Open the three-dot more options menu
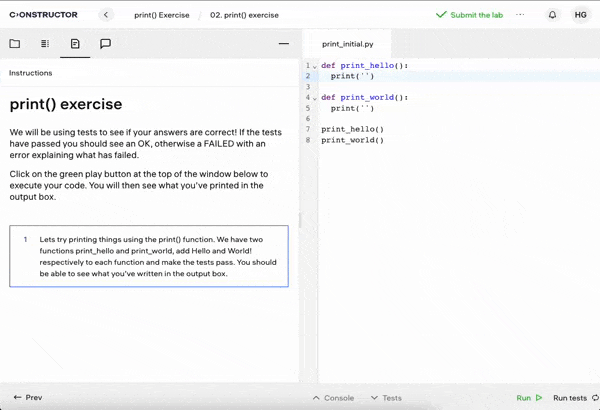600x410 pixels. click(x=520, y=15)
